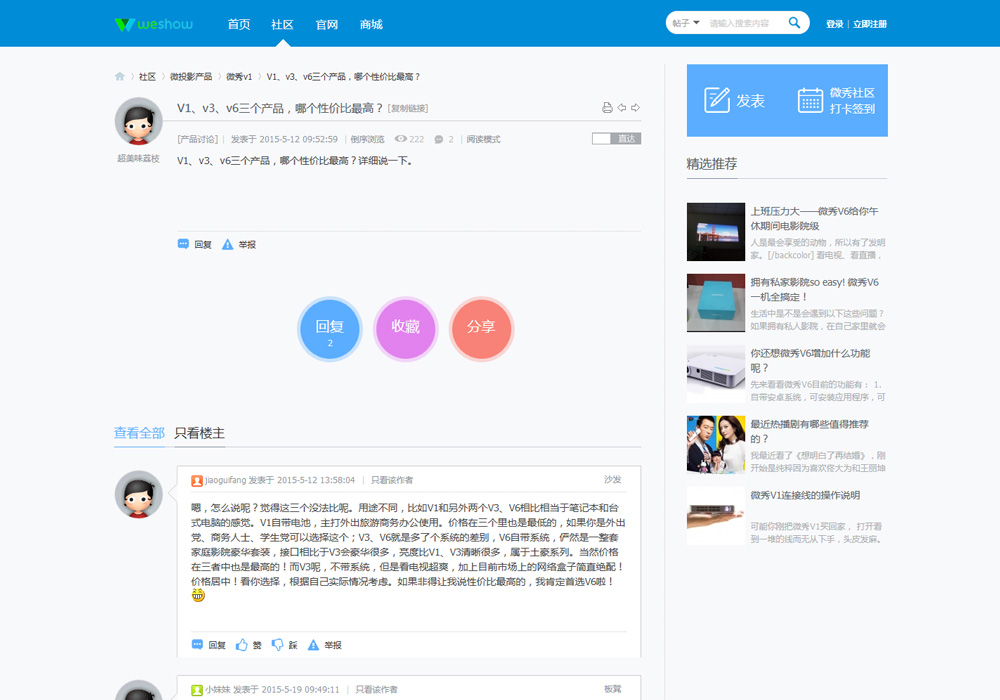
Task: Open the 帖子 search type dropdown
Action: coord(686,23)
